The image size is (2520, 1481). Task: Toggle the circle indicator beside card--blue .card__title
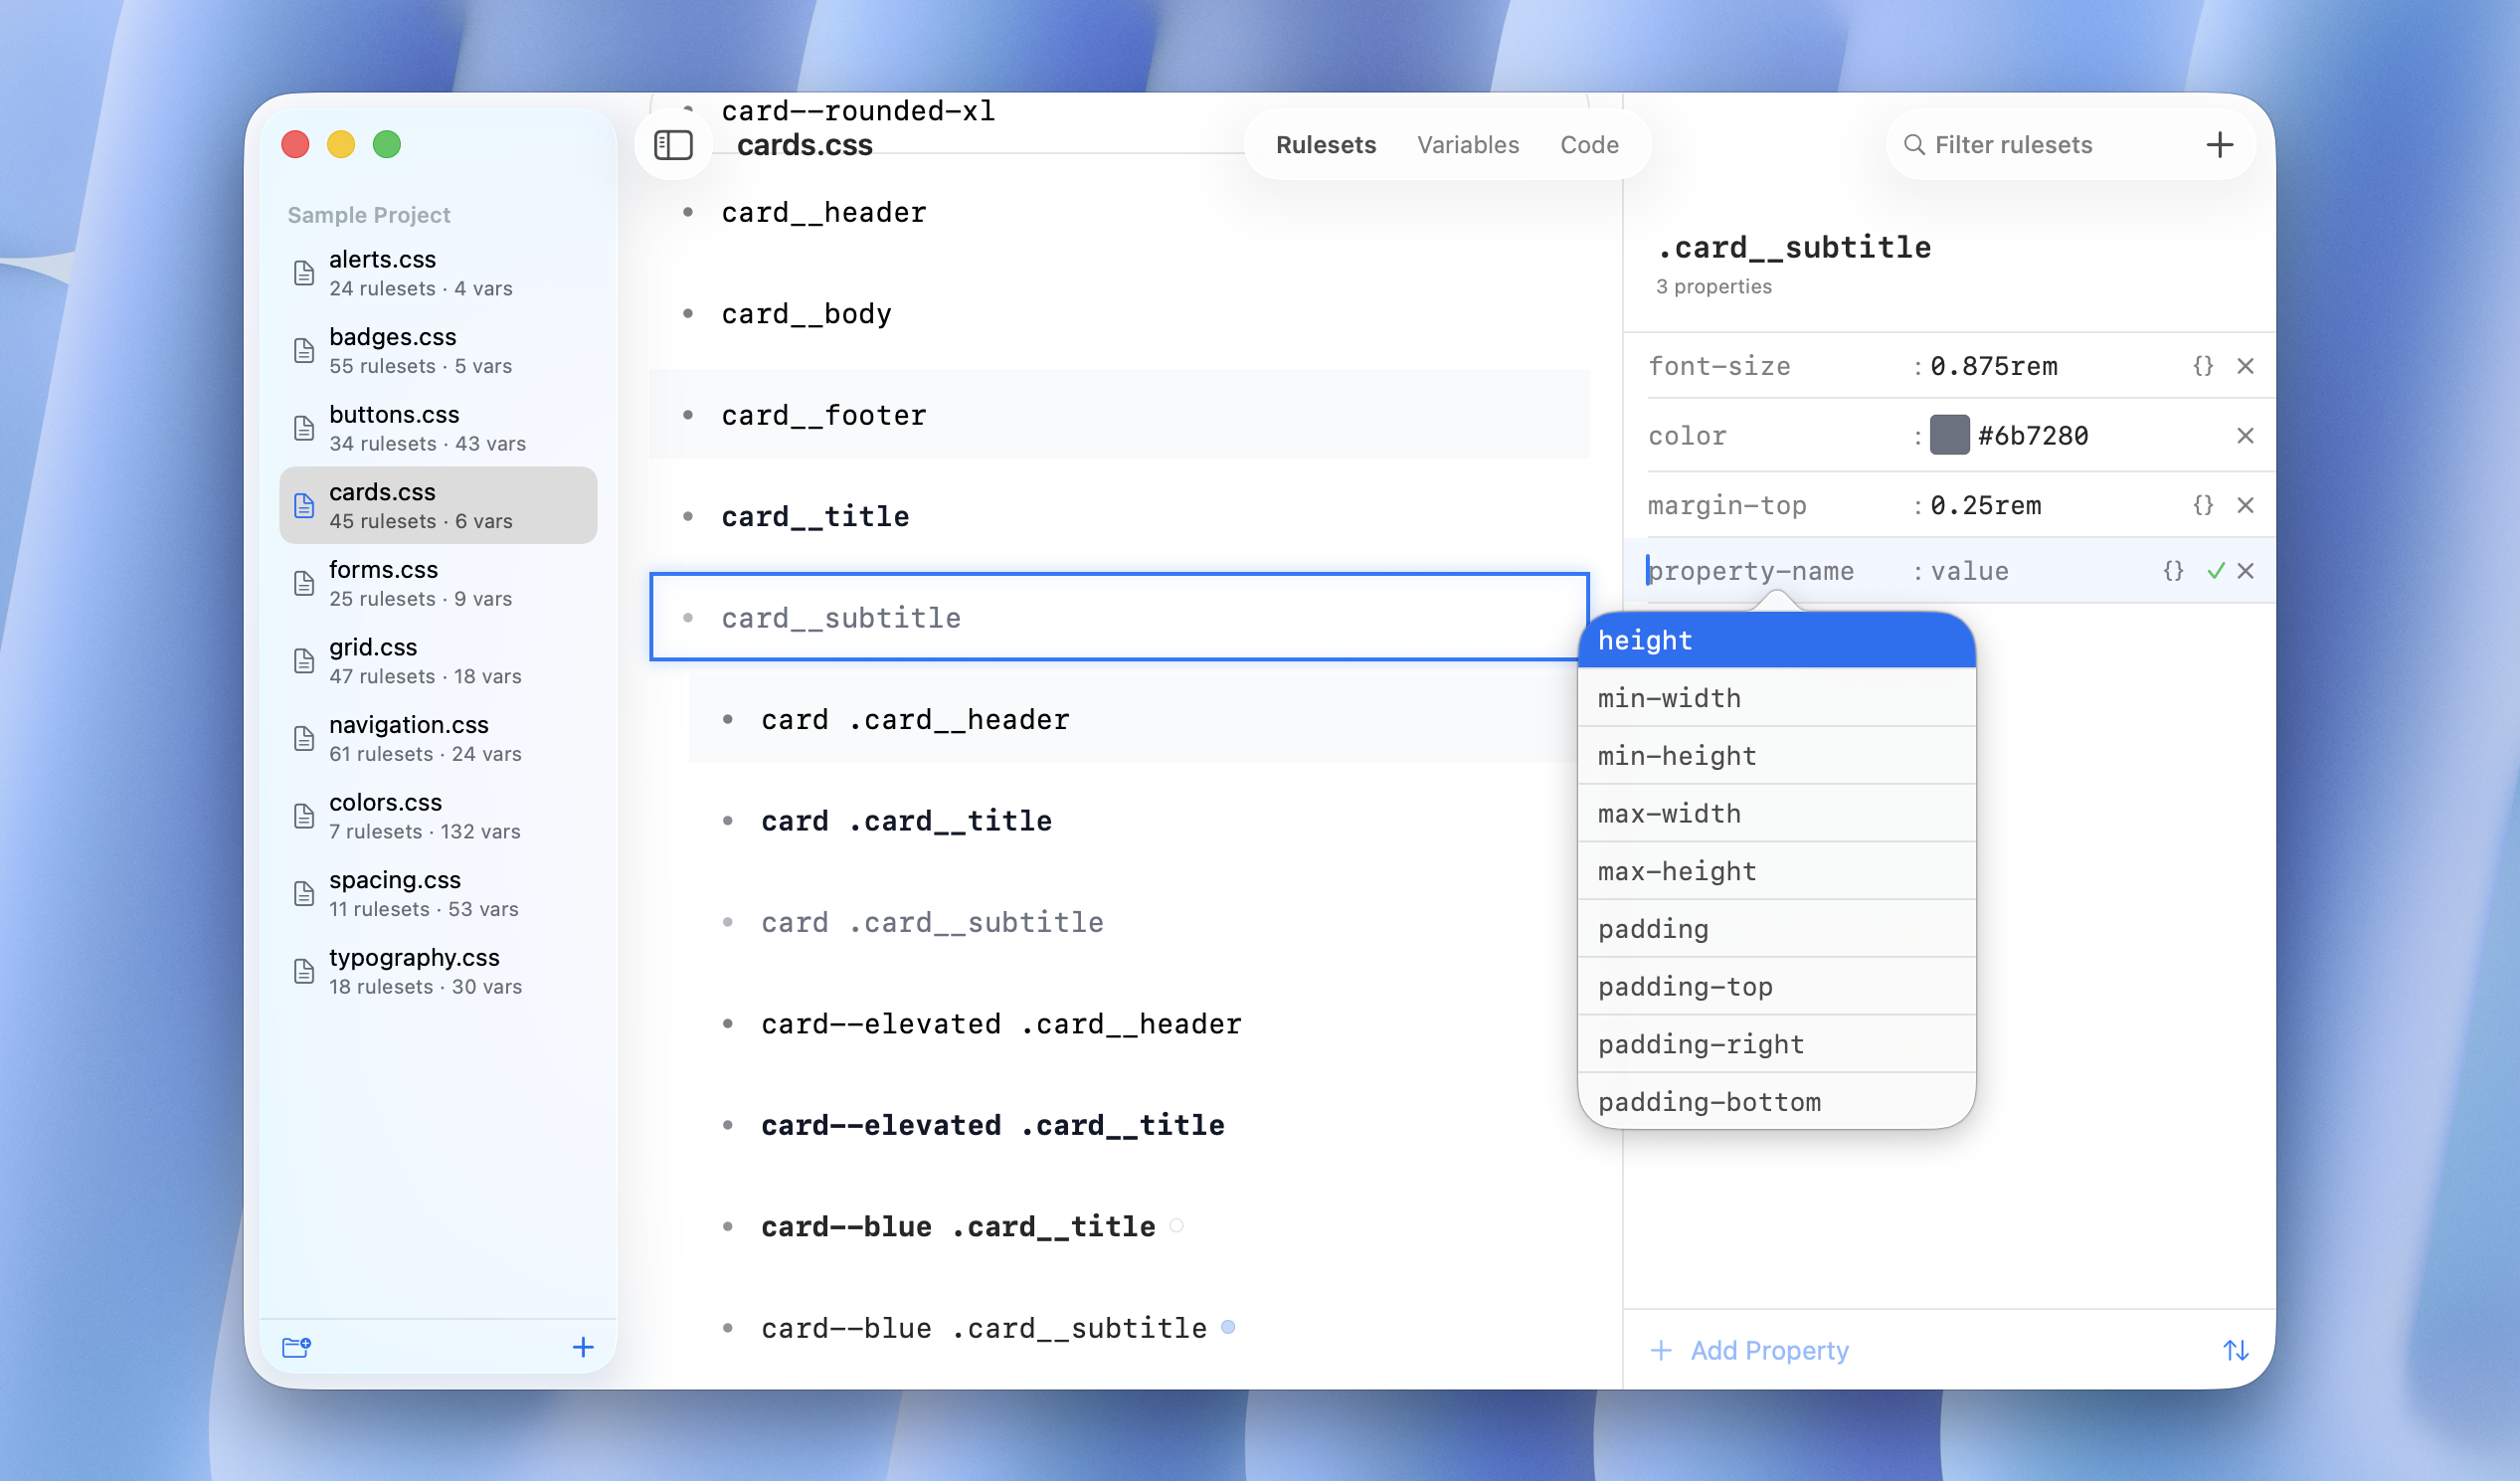tap(1178, 1225)
